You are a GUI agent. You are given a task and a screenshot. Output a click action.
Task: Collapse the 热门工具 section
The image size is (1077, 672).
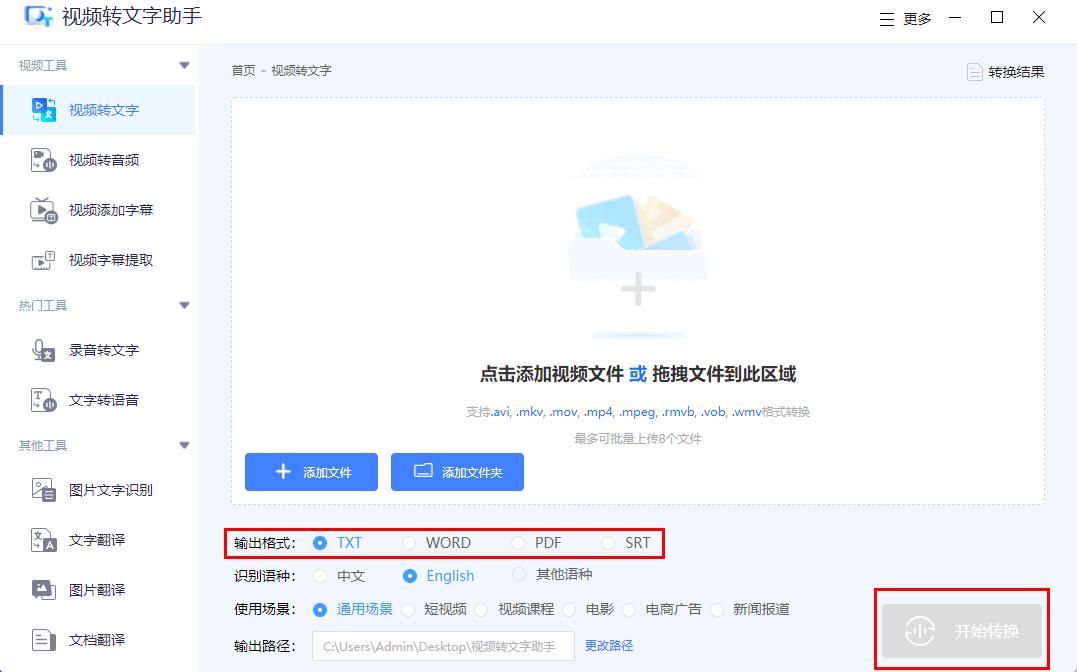[x=184, y=305]
